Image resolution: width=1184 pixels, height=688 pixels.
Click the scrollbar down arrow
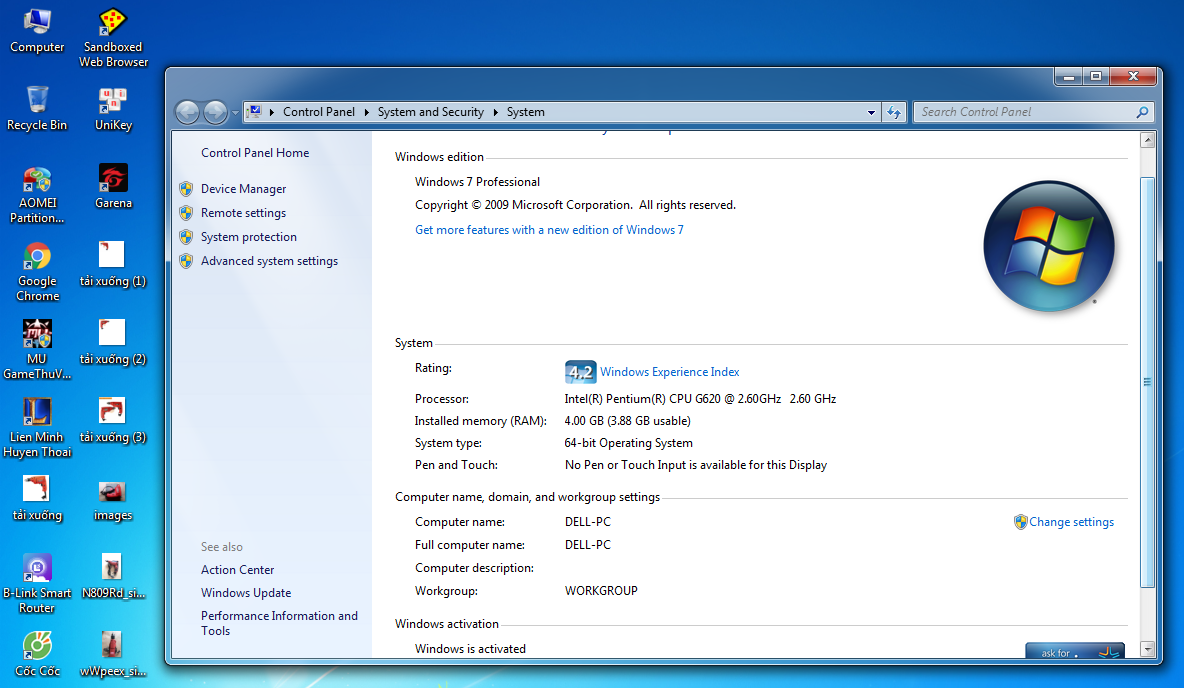point(1147,649)
